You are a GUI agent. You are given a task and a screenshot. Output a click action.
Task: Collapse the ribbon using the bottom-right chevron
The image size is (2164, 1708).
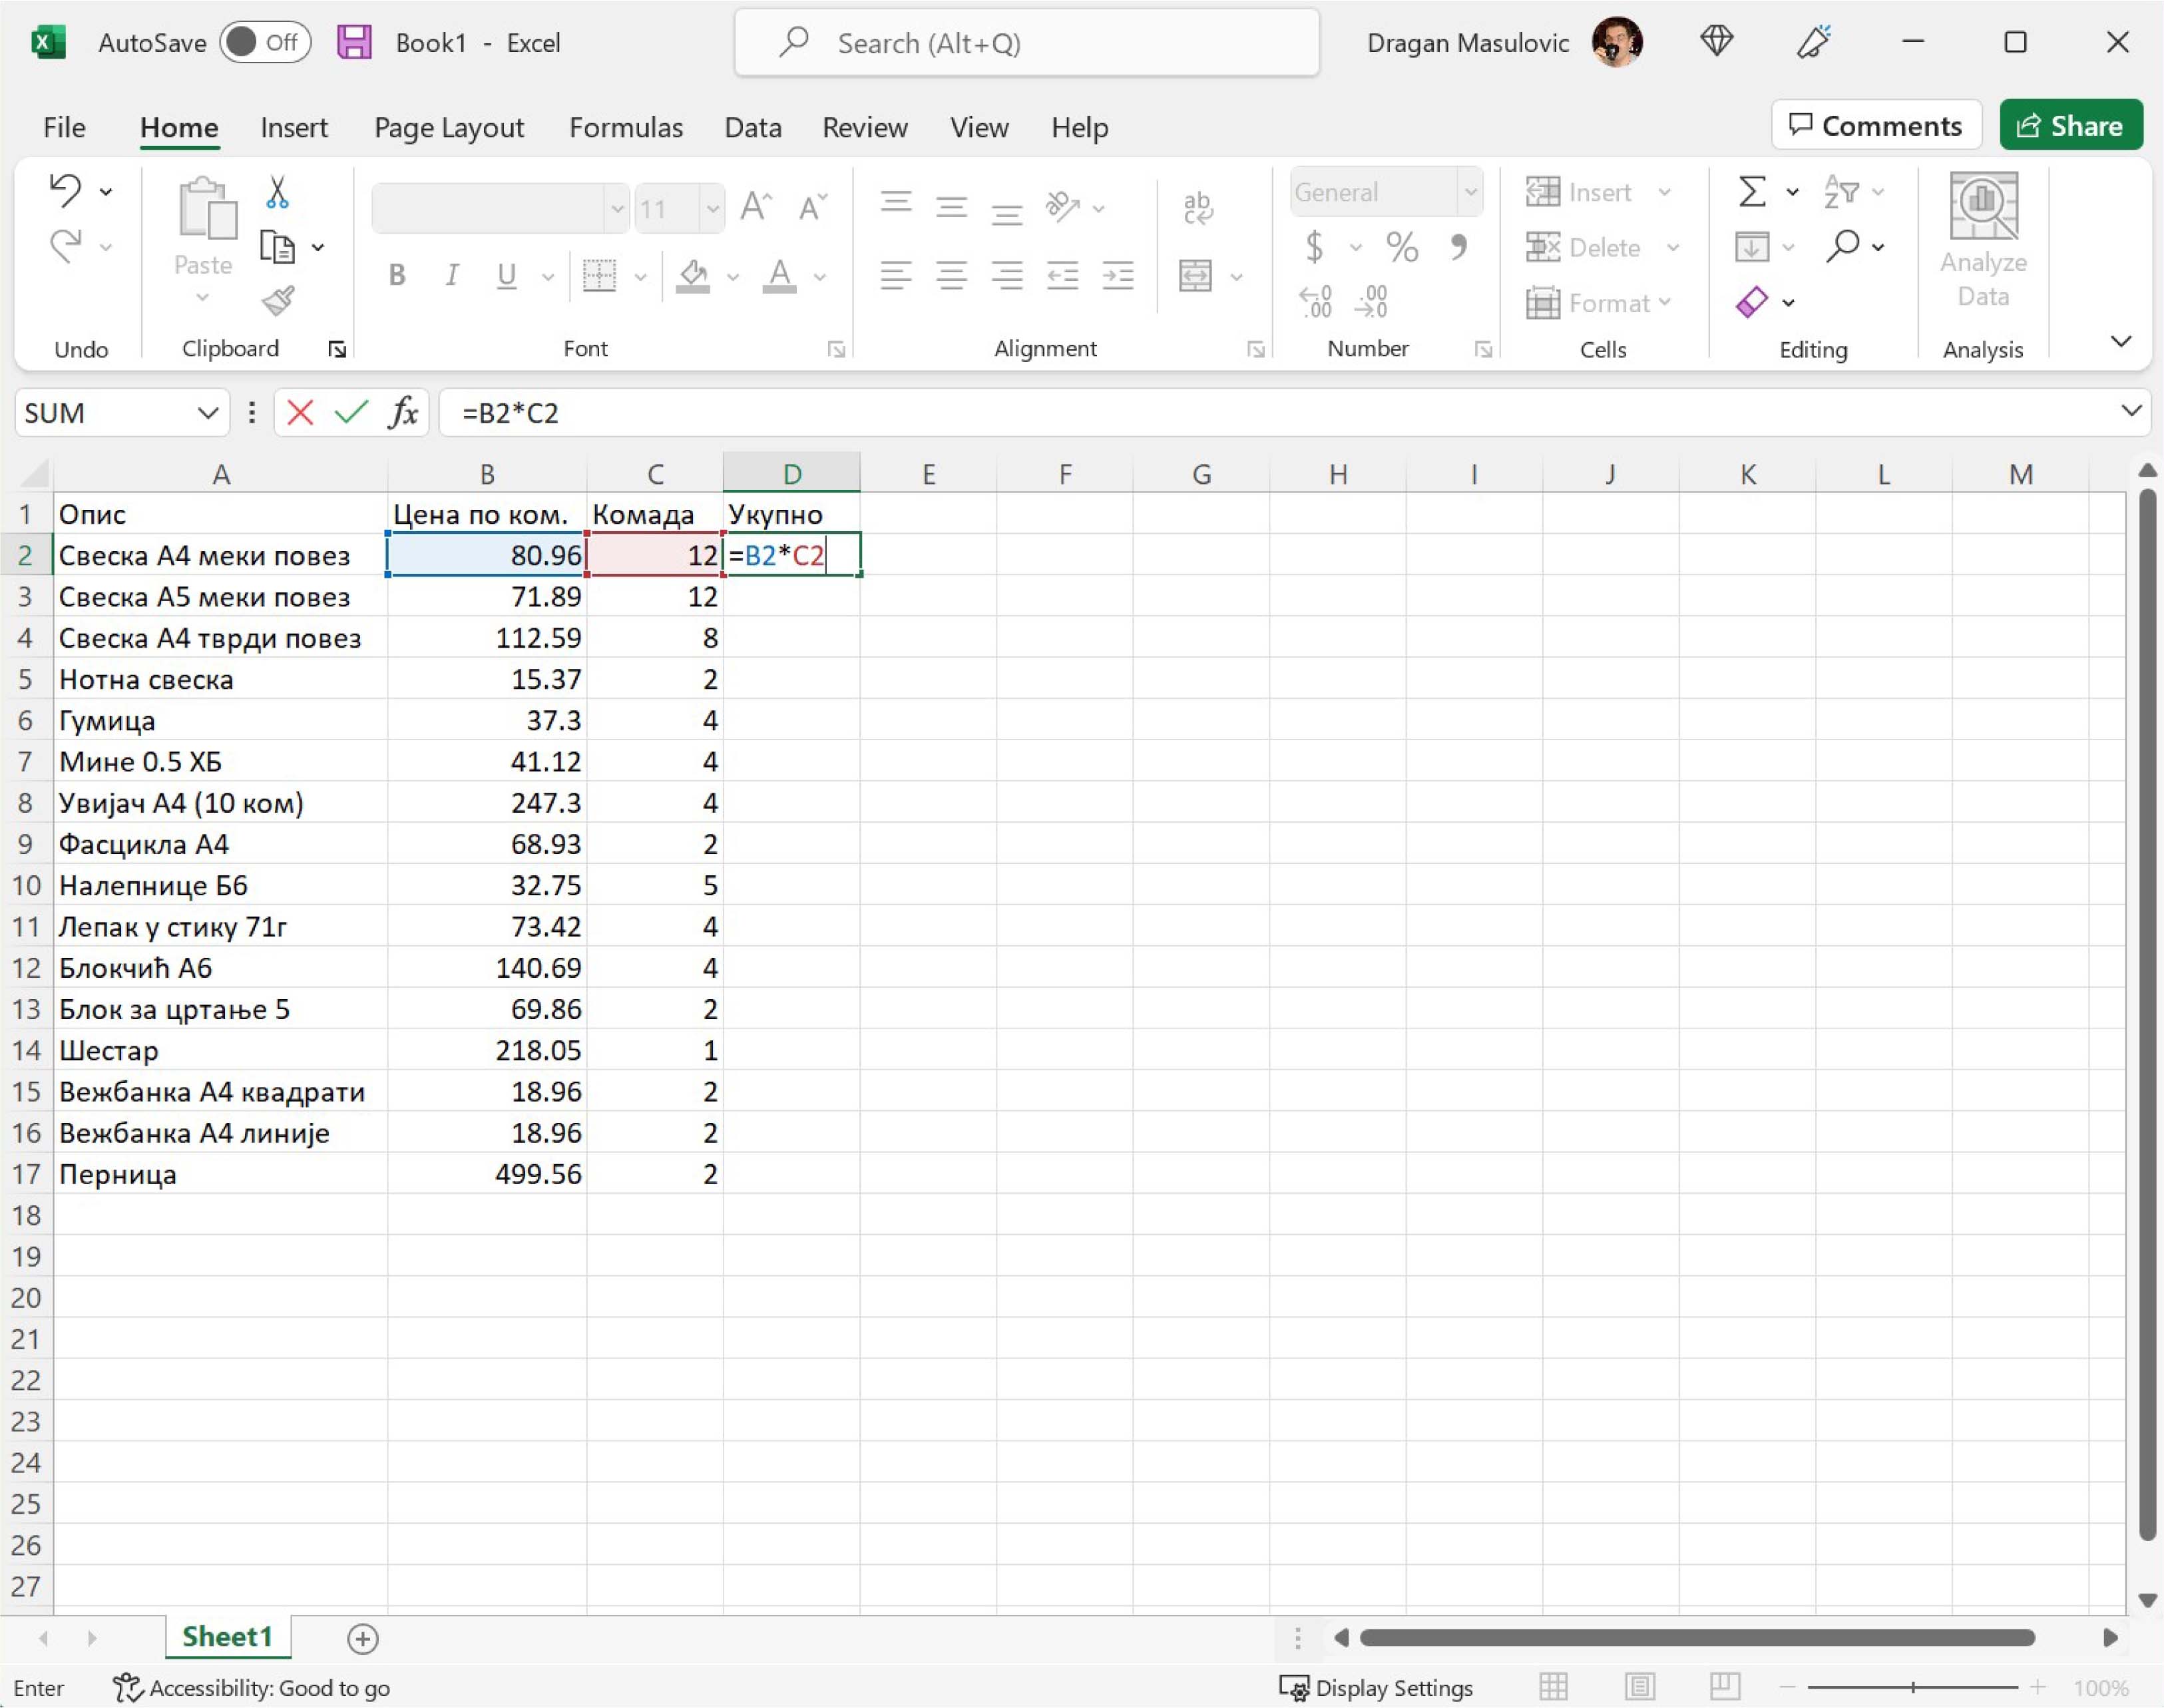2120,341
